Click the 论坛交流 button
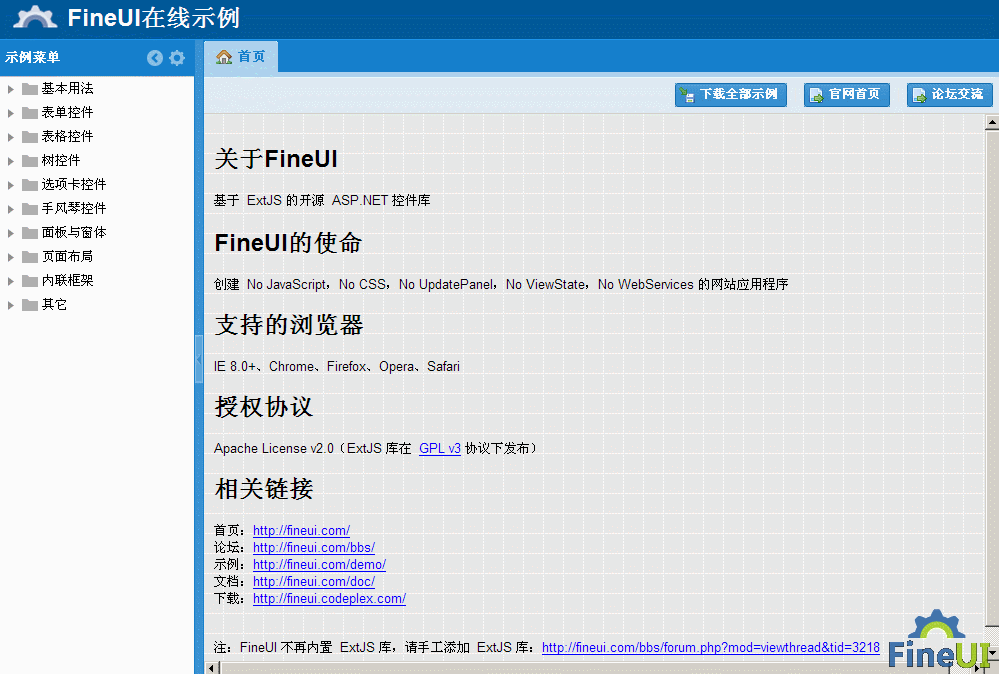Image resolution: width=999 pixels, height=674 pixels. click(950, 95)
